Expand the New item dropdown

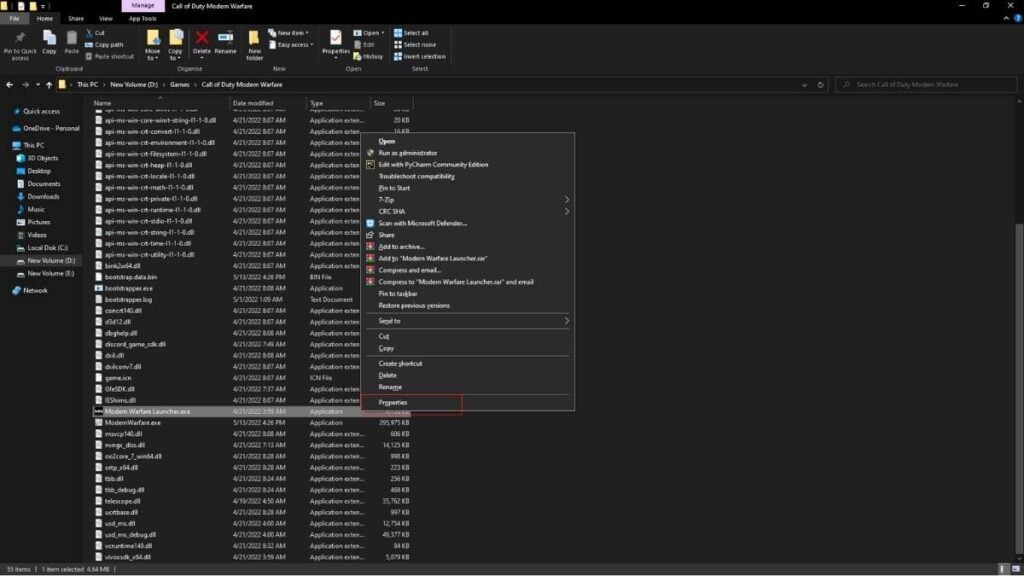pyautogui.click(x=289, y=33)
